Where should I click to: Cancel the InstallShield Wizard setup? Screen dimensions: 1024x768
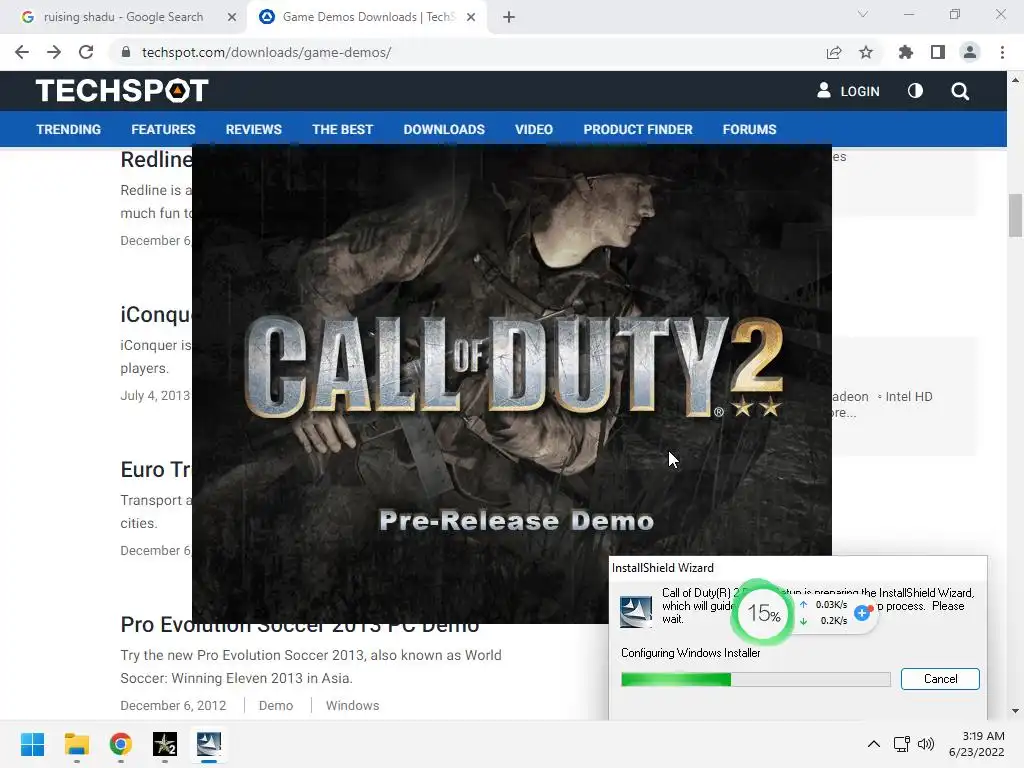click(940, 679)
